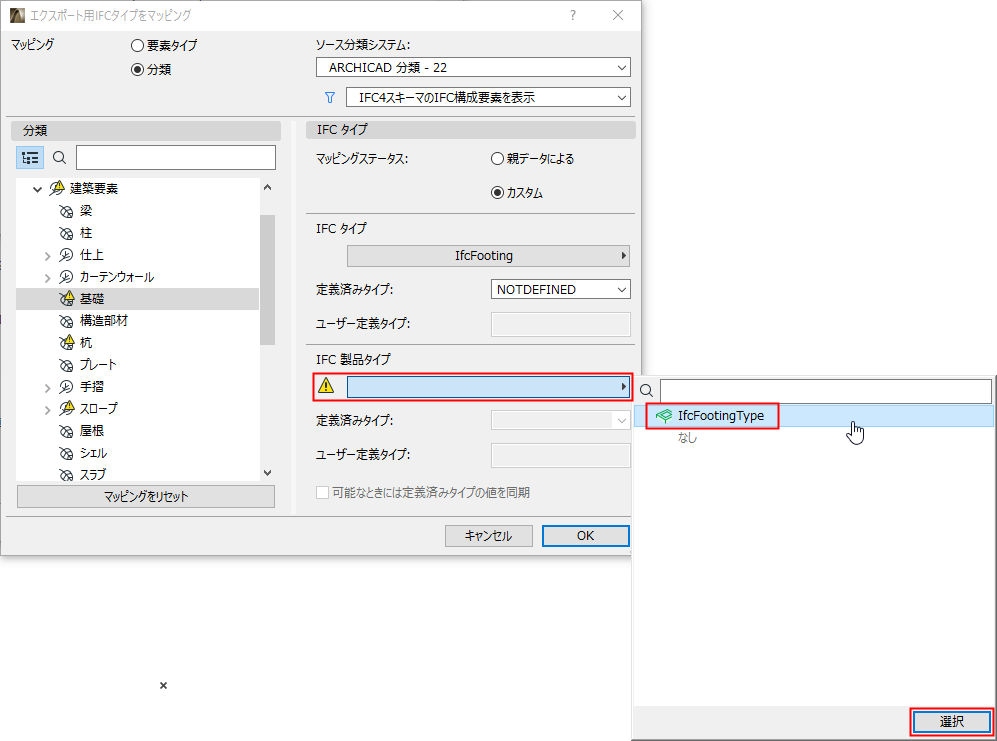Click the icon next to カーテンウォール
Viewport: 997px width, 741px height.
tap(66, 277)
